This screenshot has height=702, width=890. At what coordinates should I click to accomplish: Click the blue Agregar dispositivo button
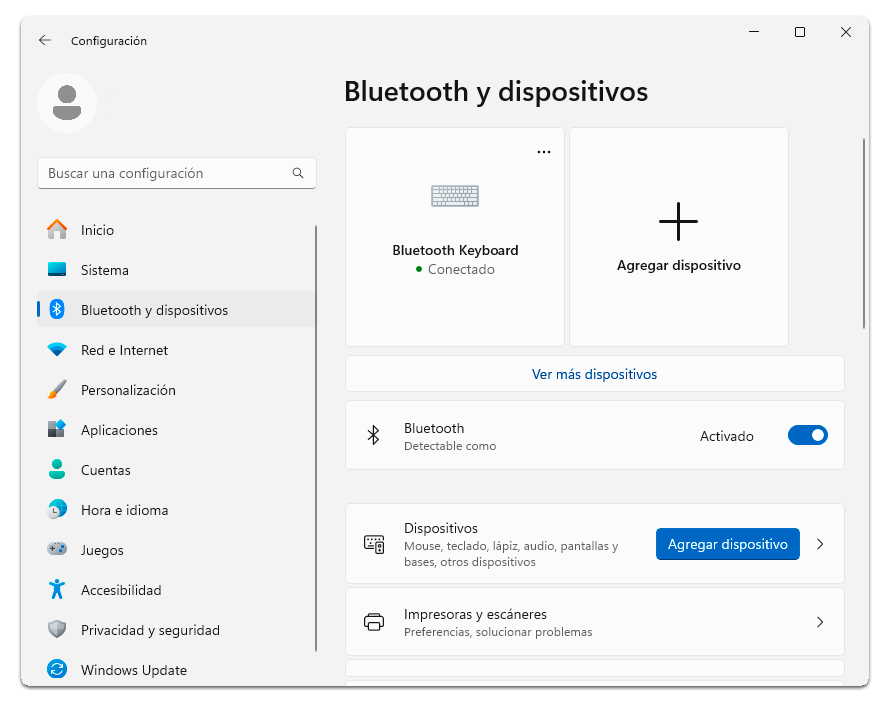pyautogui.click(x=727, y=544)
